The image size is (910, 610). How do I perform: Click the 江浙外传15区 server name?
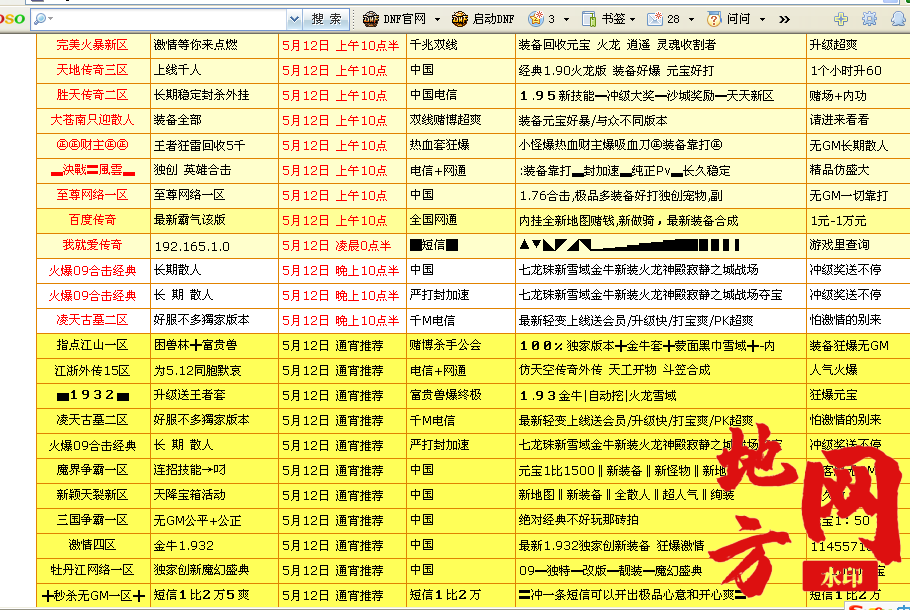click(x=92, y=370)
